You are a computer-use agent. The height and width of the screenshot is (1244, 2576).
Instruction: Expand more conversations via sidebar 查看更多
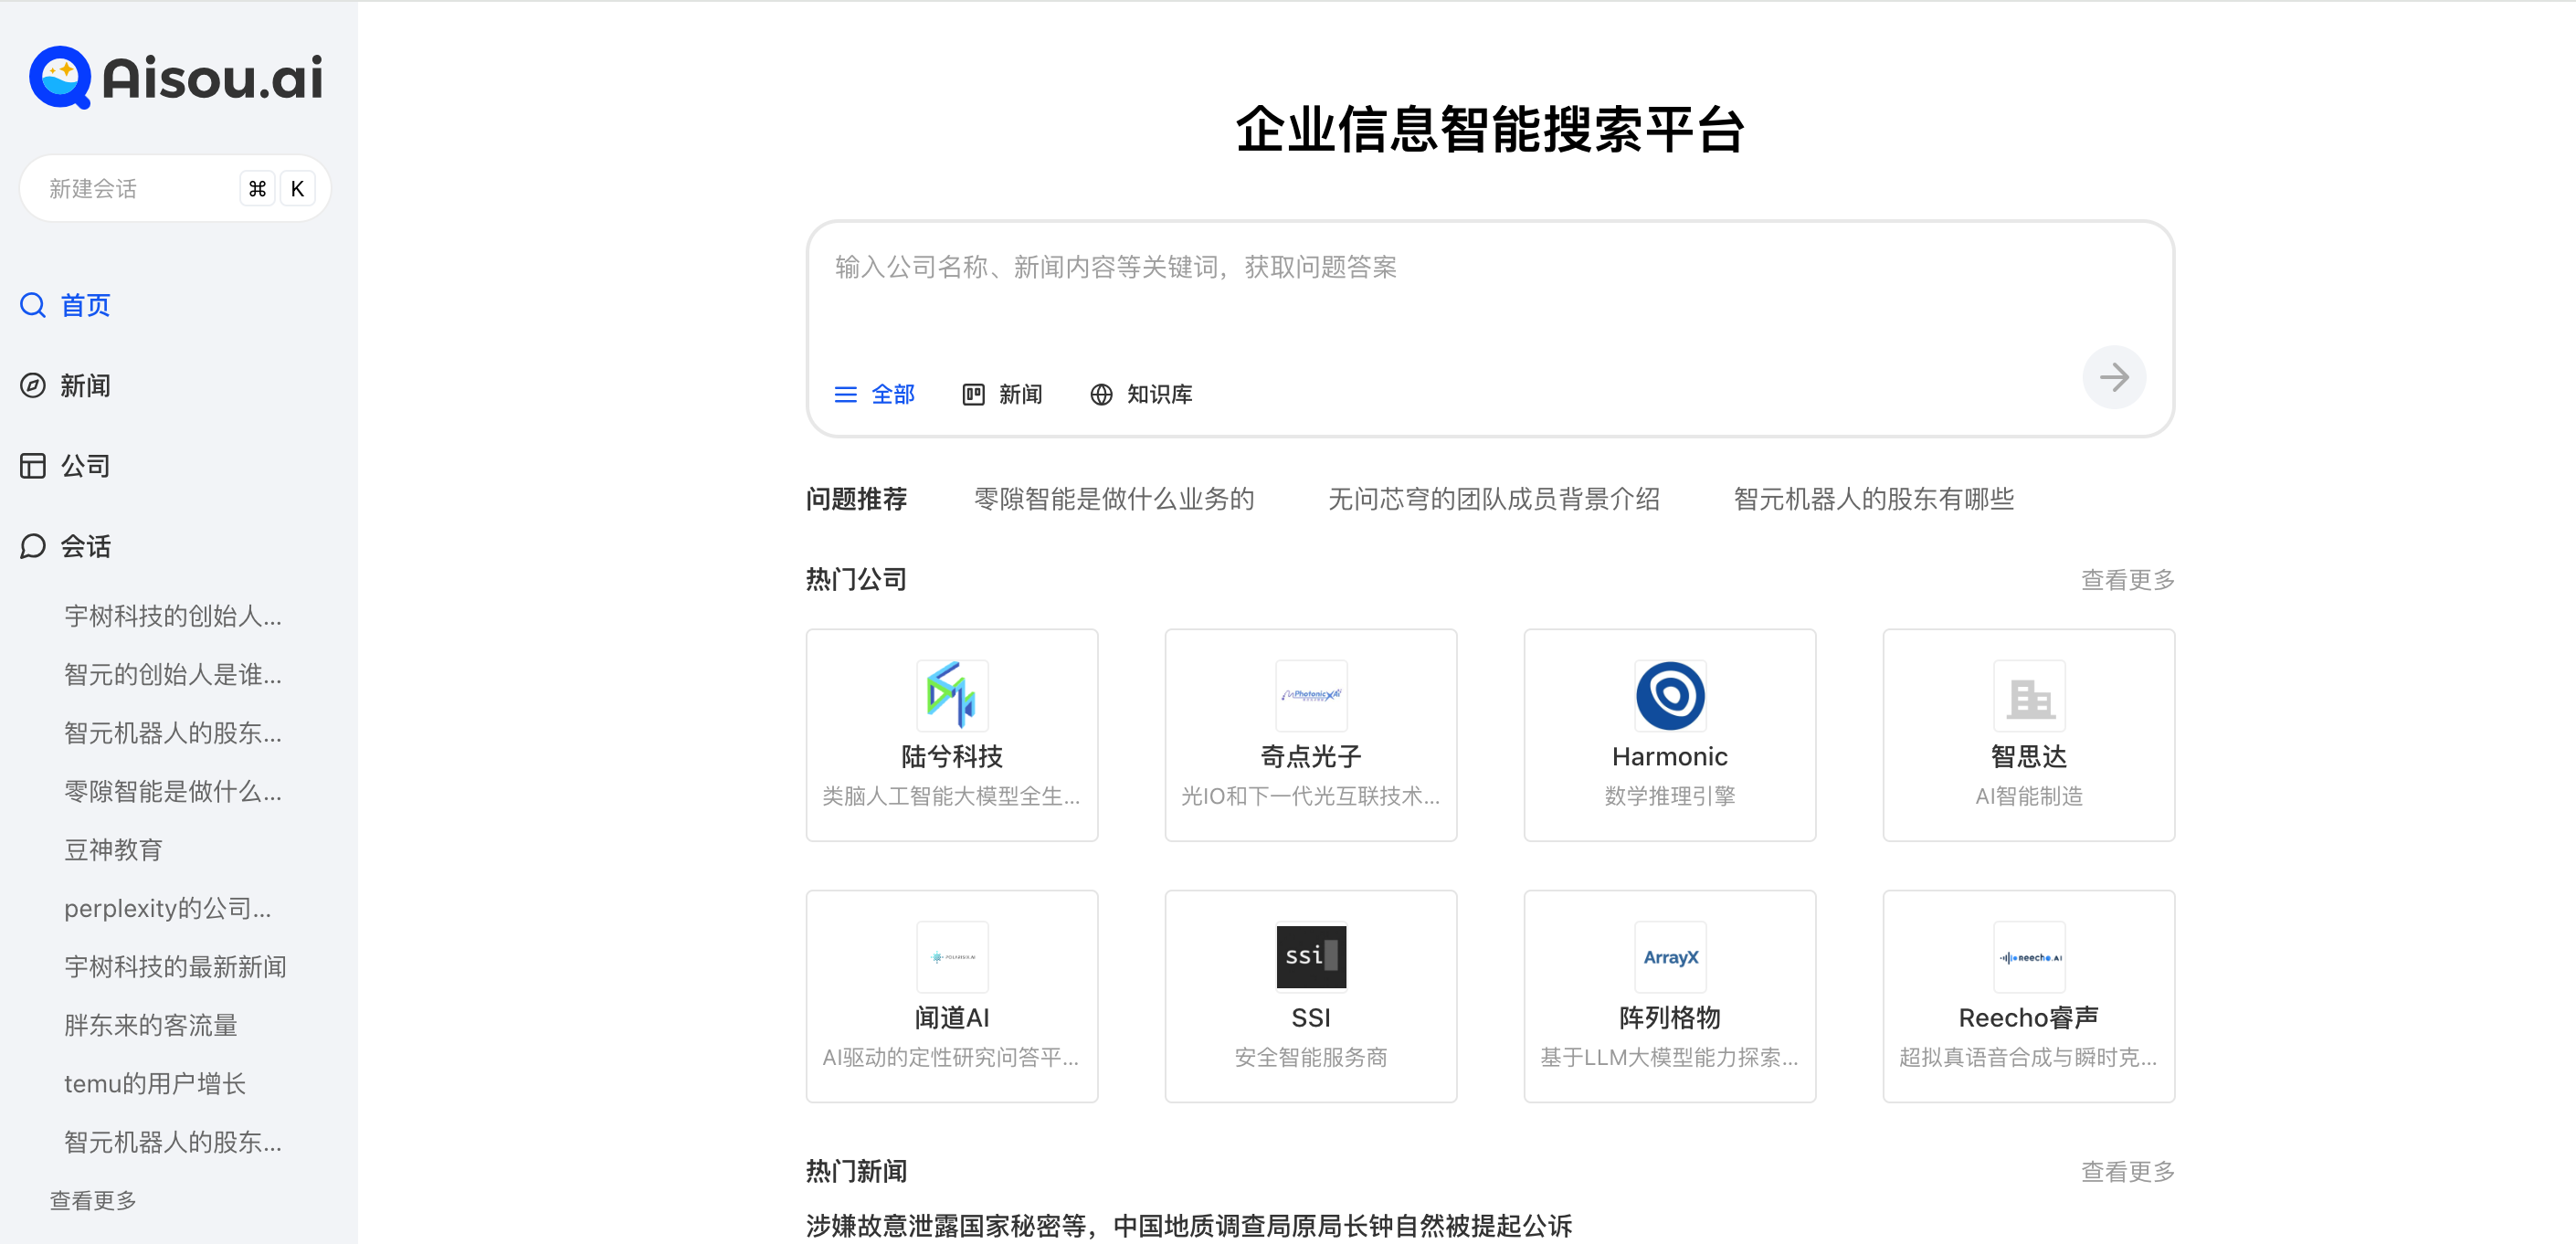coord(93,1200)
